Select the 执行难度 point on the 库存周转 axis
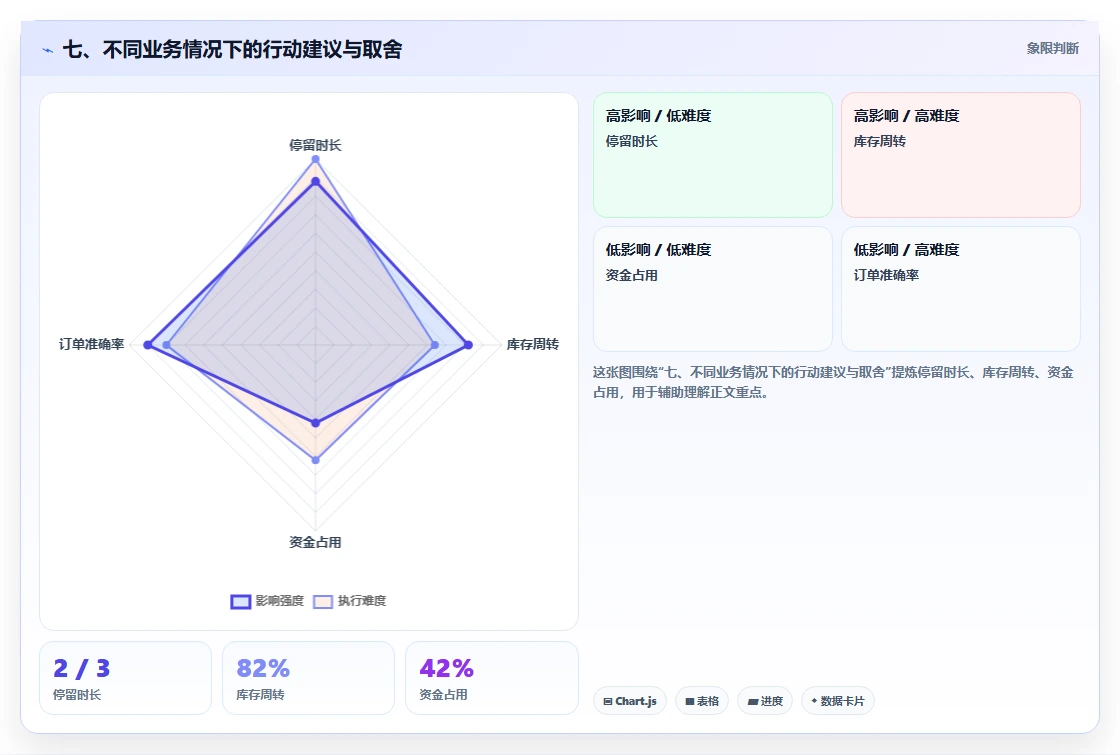 coord(435,345)
